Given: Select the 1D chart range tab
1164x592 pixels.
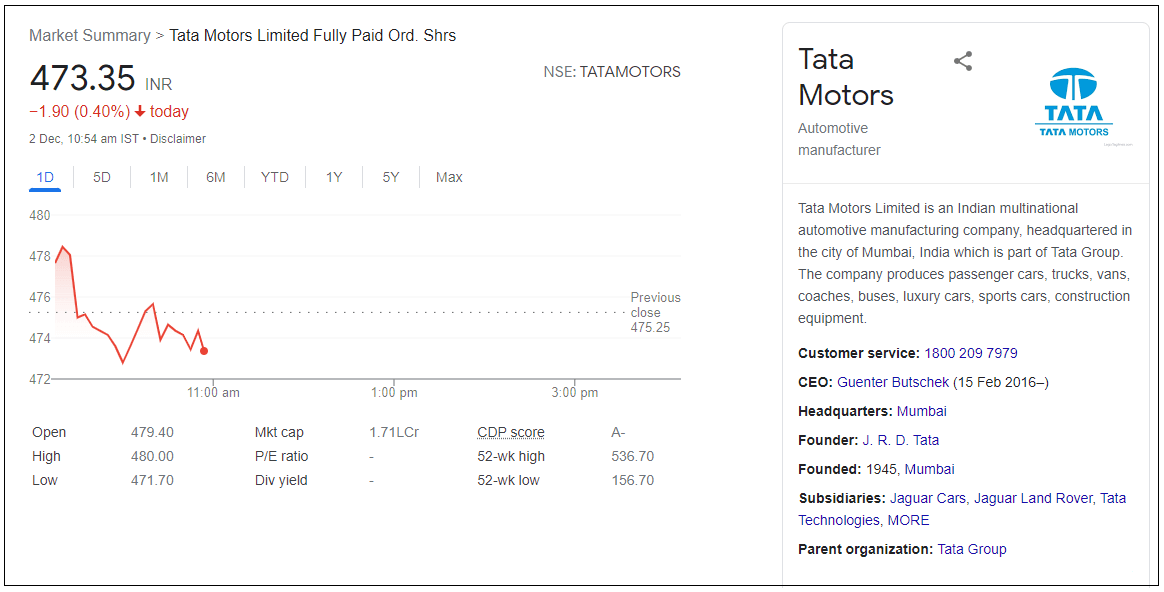Looking at the screenshot, I should (45, 177).
